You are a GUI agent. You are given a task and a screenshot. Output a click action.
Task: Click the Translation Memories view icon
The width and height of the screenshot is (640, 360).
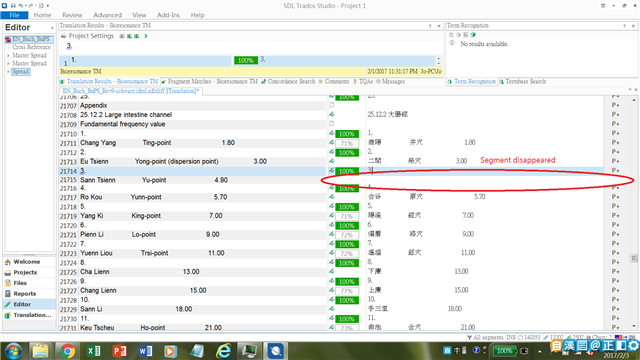point(8,315)
